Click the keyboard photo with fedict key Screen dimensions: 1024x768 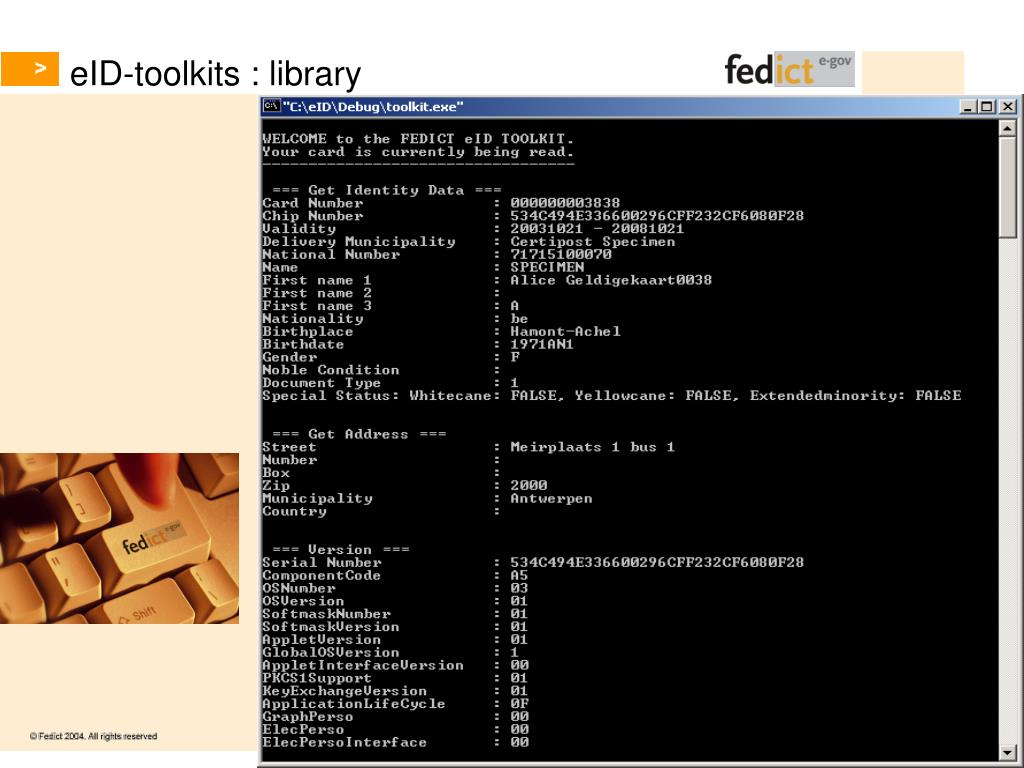(120, 538)
